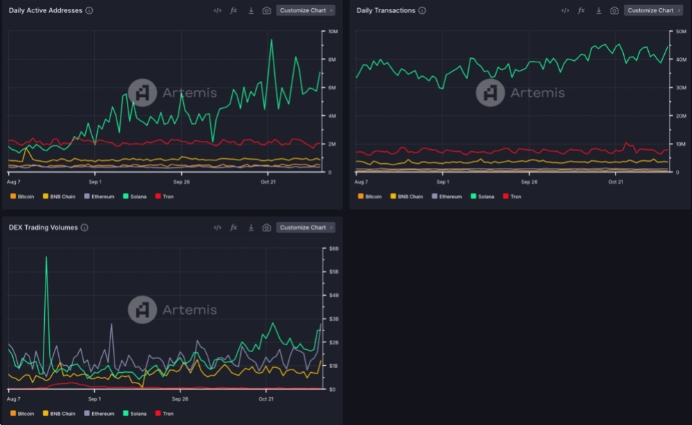Open formula icon on DEX Trading Volumes chart

point(233,228)
